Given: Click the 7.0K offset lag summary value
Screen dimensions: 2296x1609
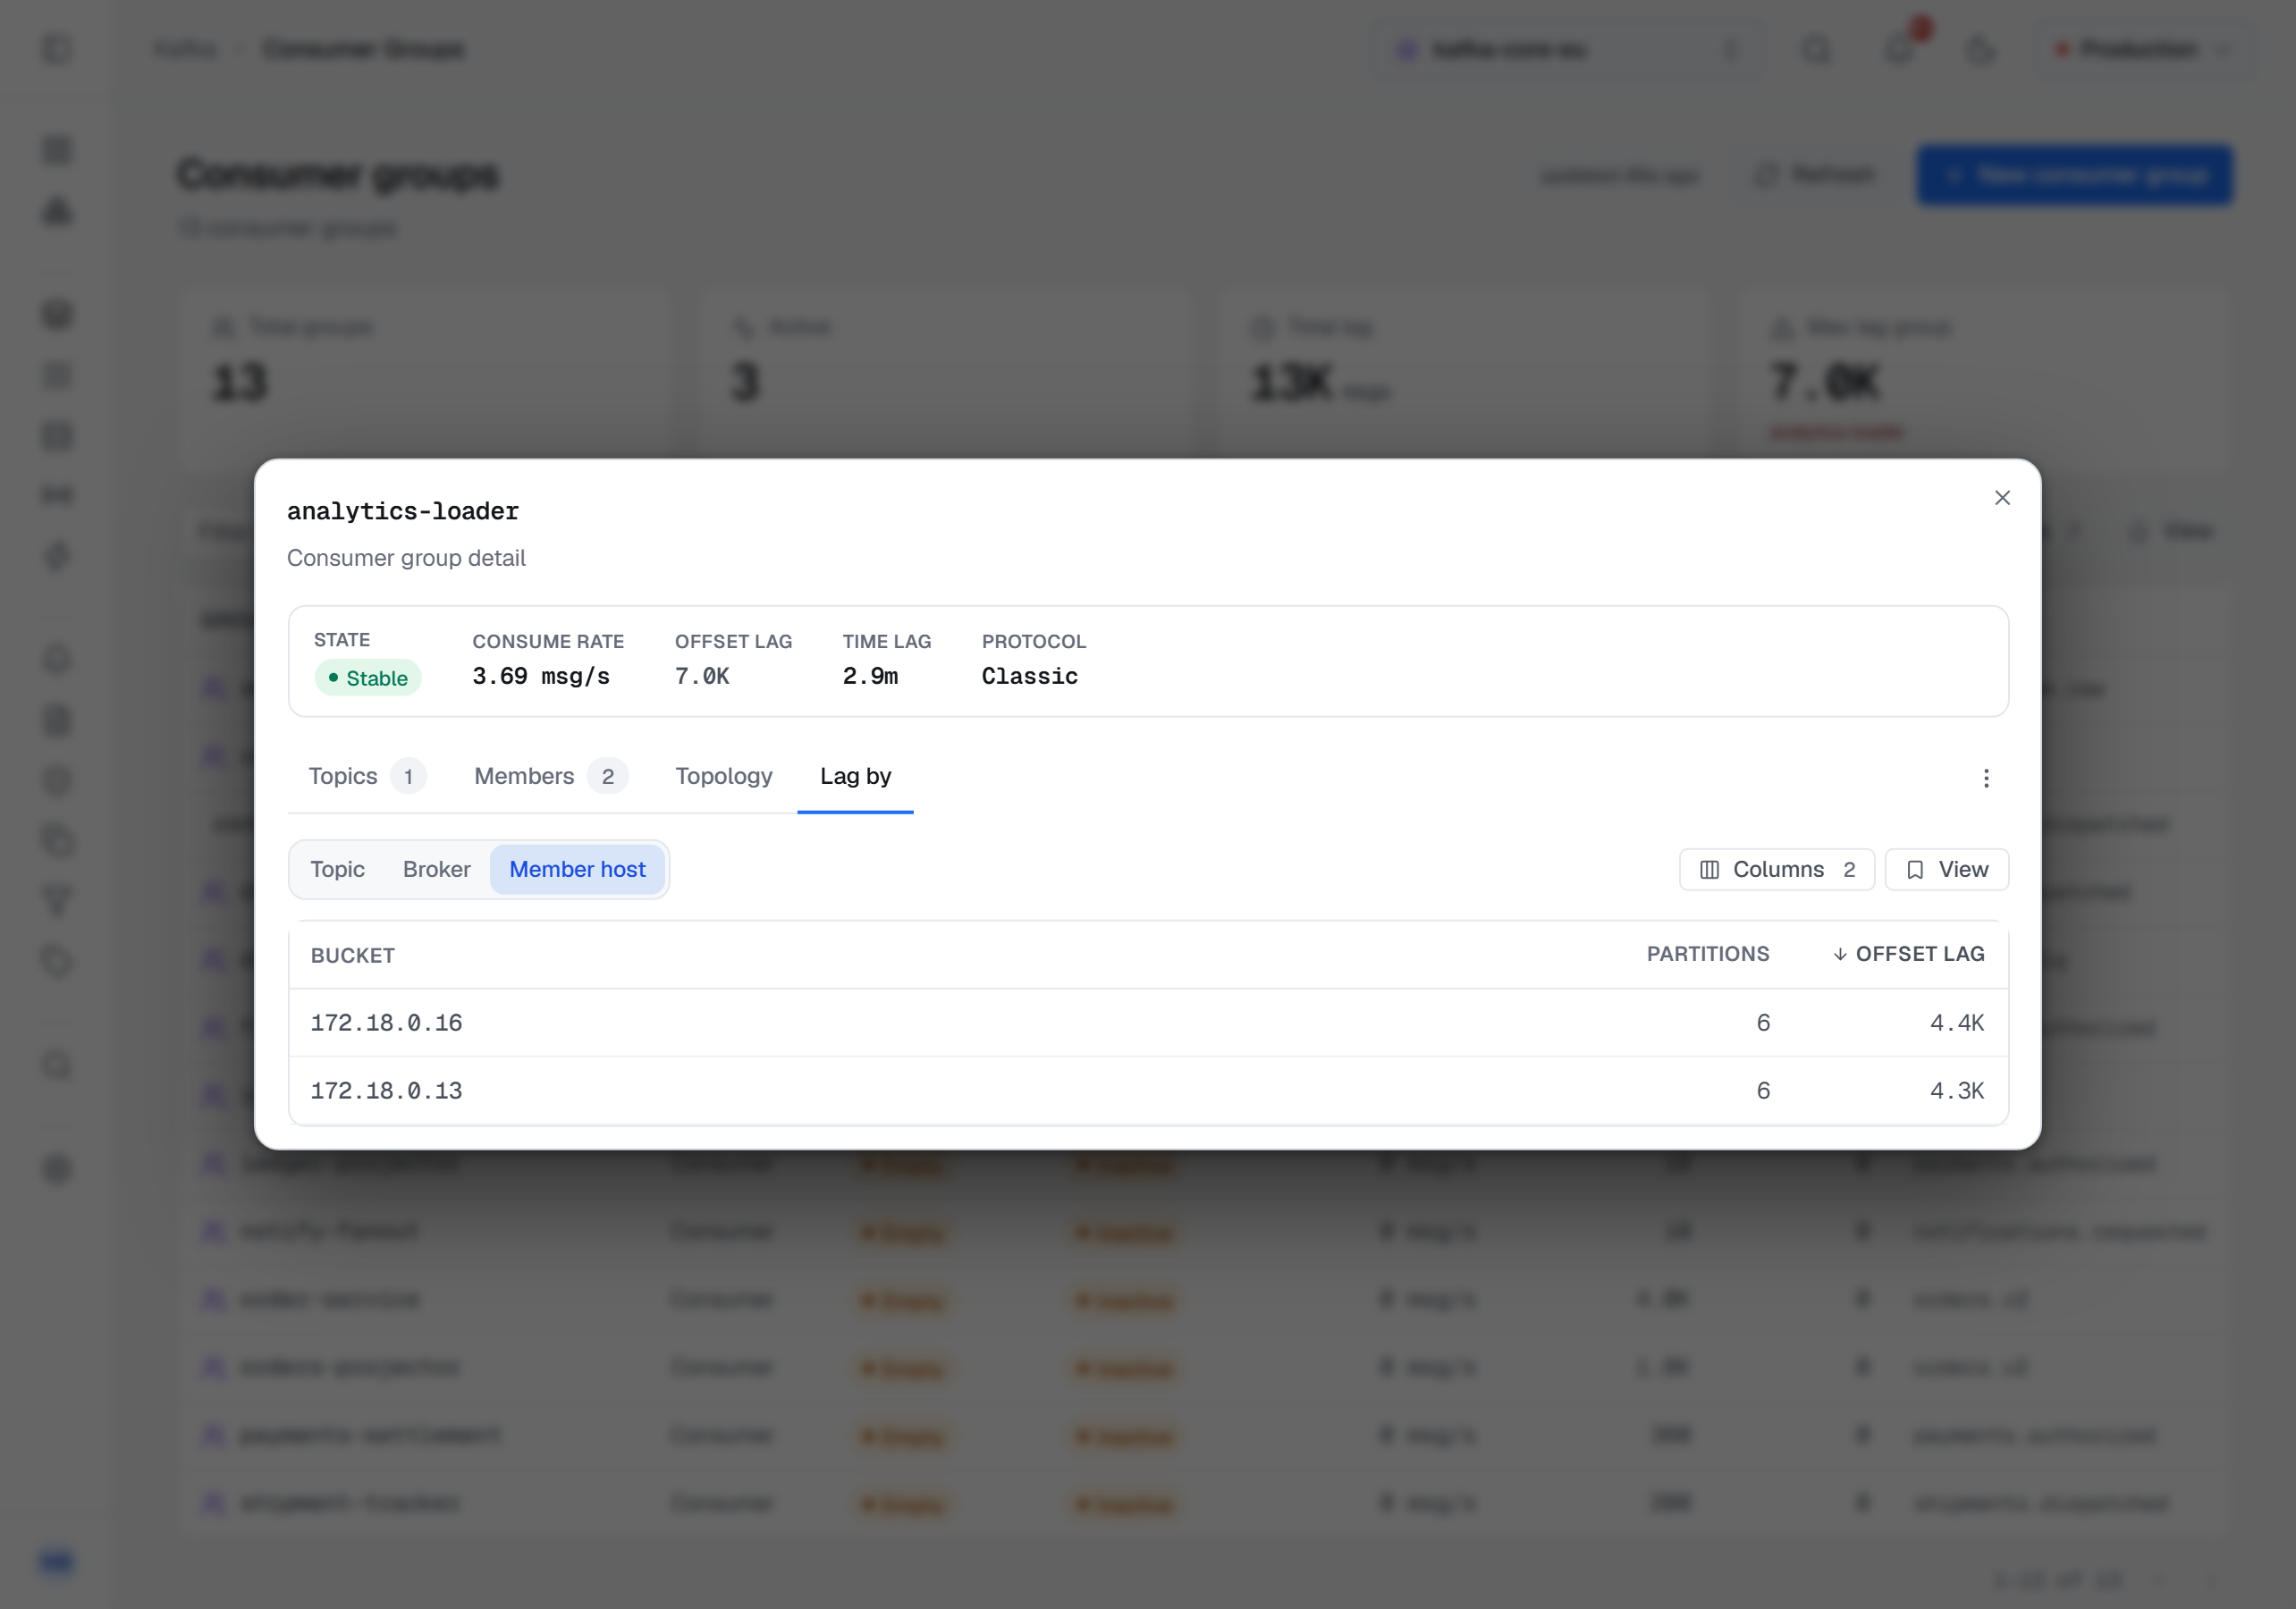Looking at the screenshot, I should coord(702,677).
